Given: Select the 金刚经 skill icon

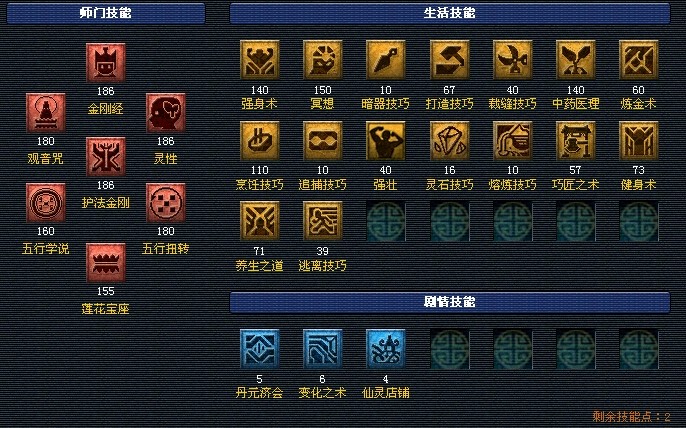Looking at the screenshot, I should pyautogui.click(x=105, y=63).
